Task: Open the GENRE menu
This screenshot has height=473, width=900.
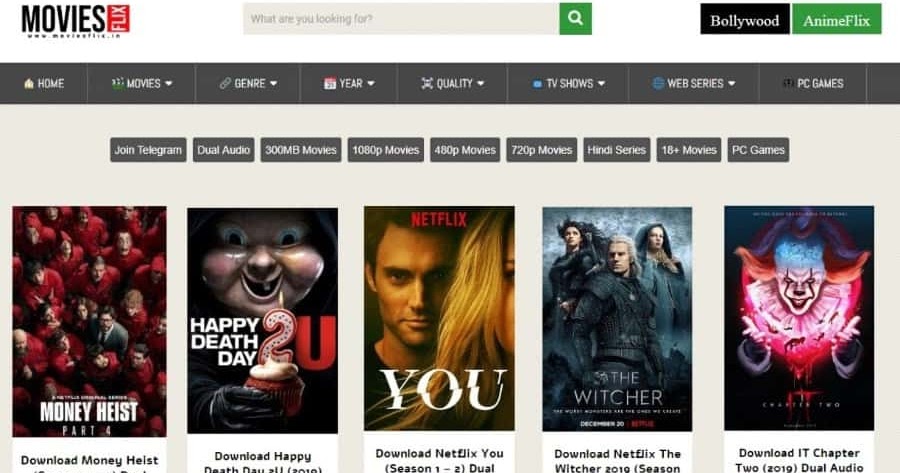Action: tap(250, 83)
